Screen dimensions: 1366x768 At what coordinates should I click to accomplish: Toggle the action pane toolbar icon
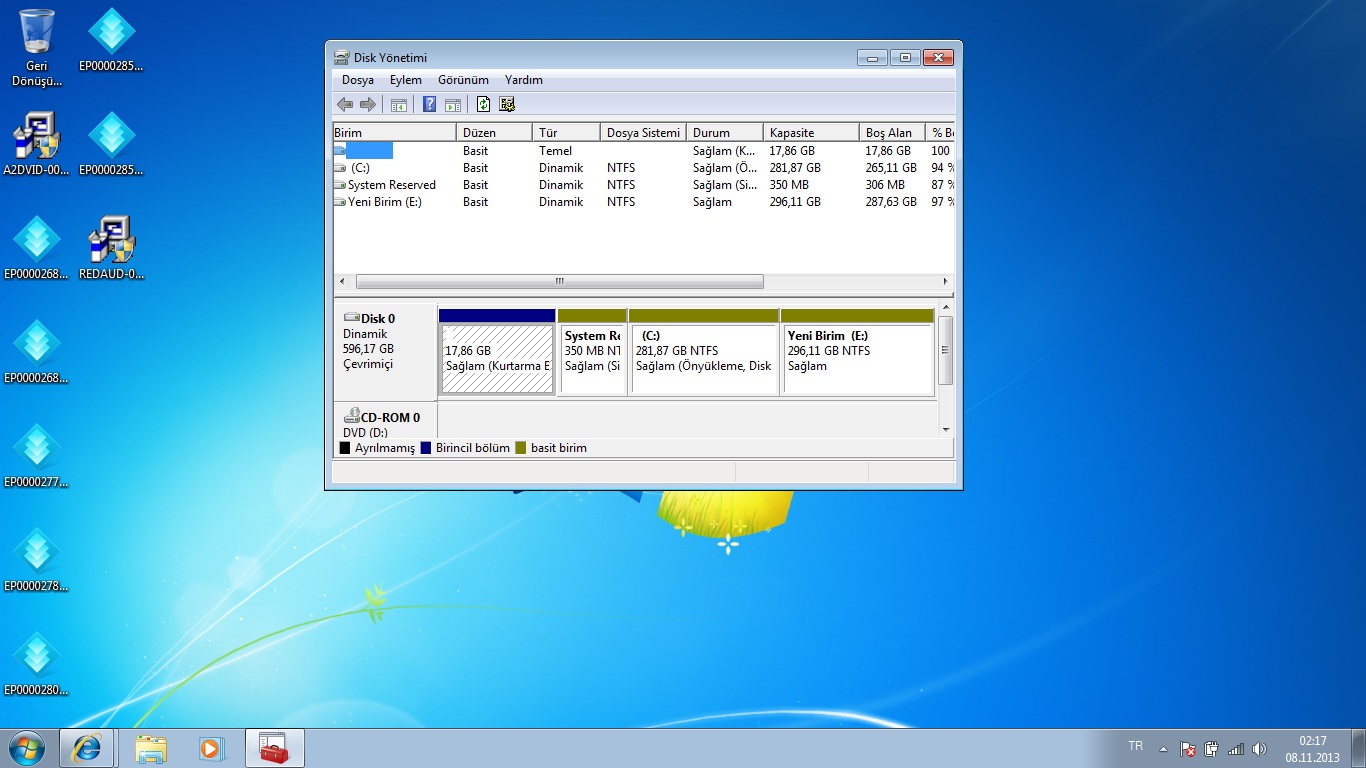(453, 104)
